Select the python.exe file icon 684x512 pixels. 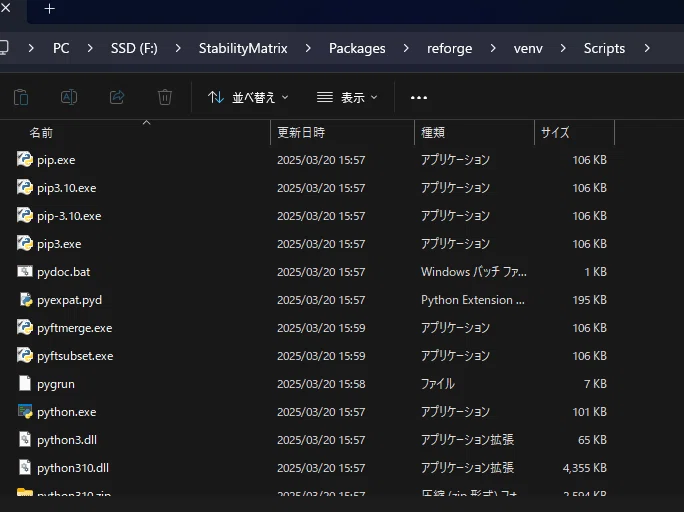click(x=25, y=411)
